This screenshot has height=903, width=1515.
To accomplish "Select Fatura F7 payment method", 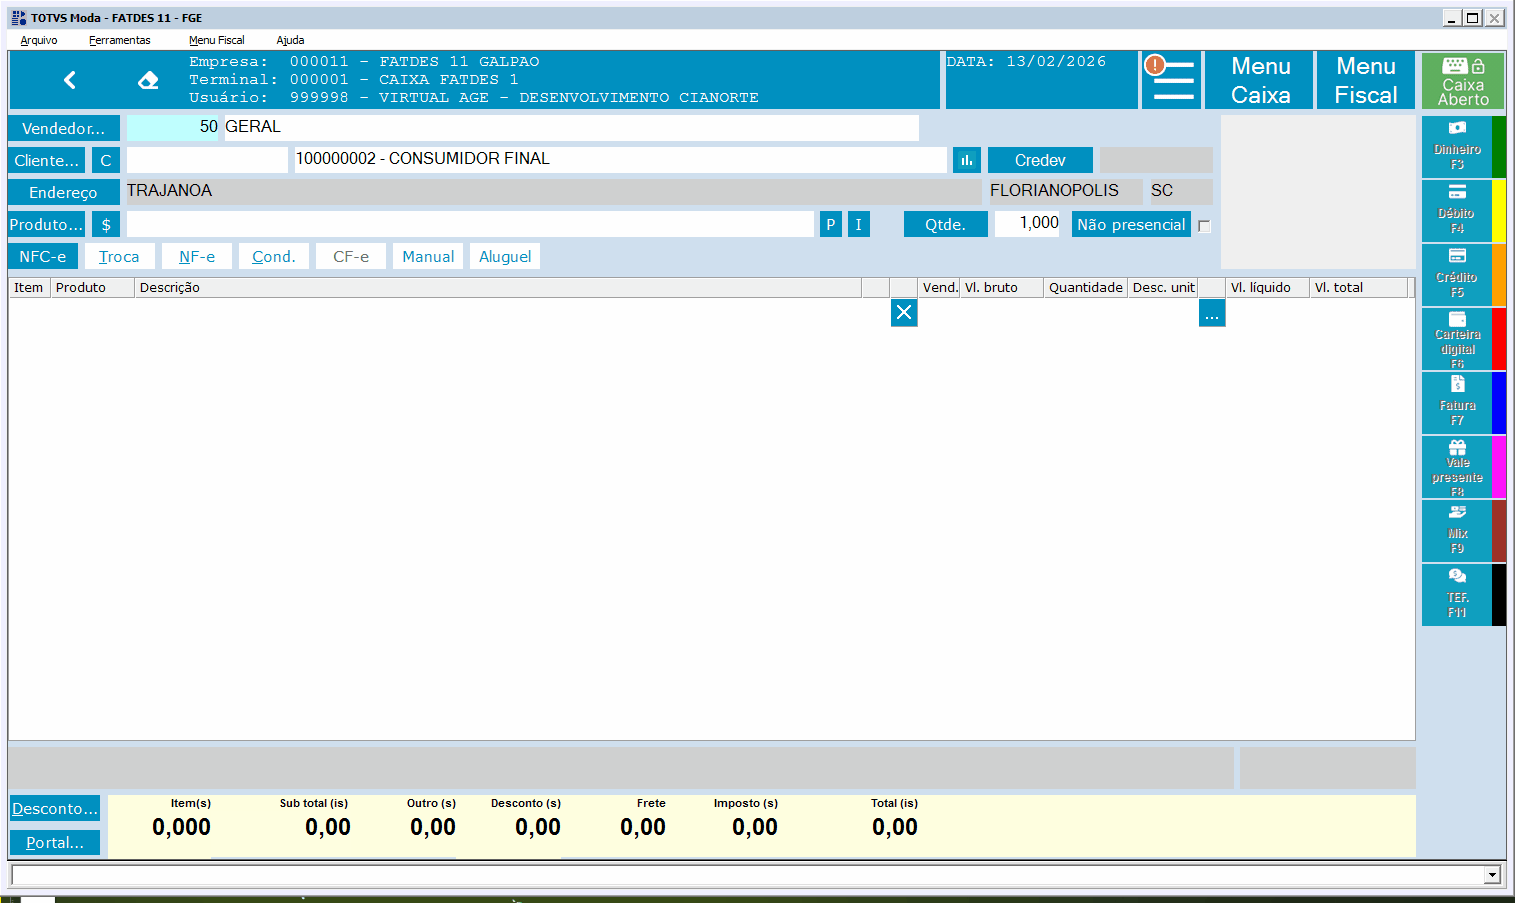I will click(1457, 403).
